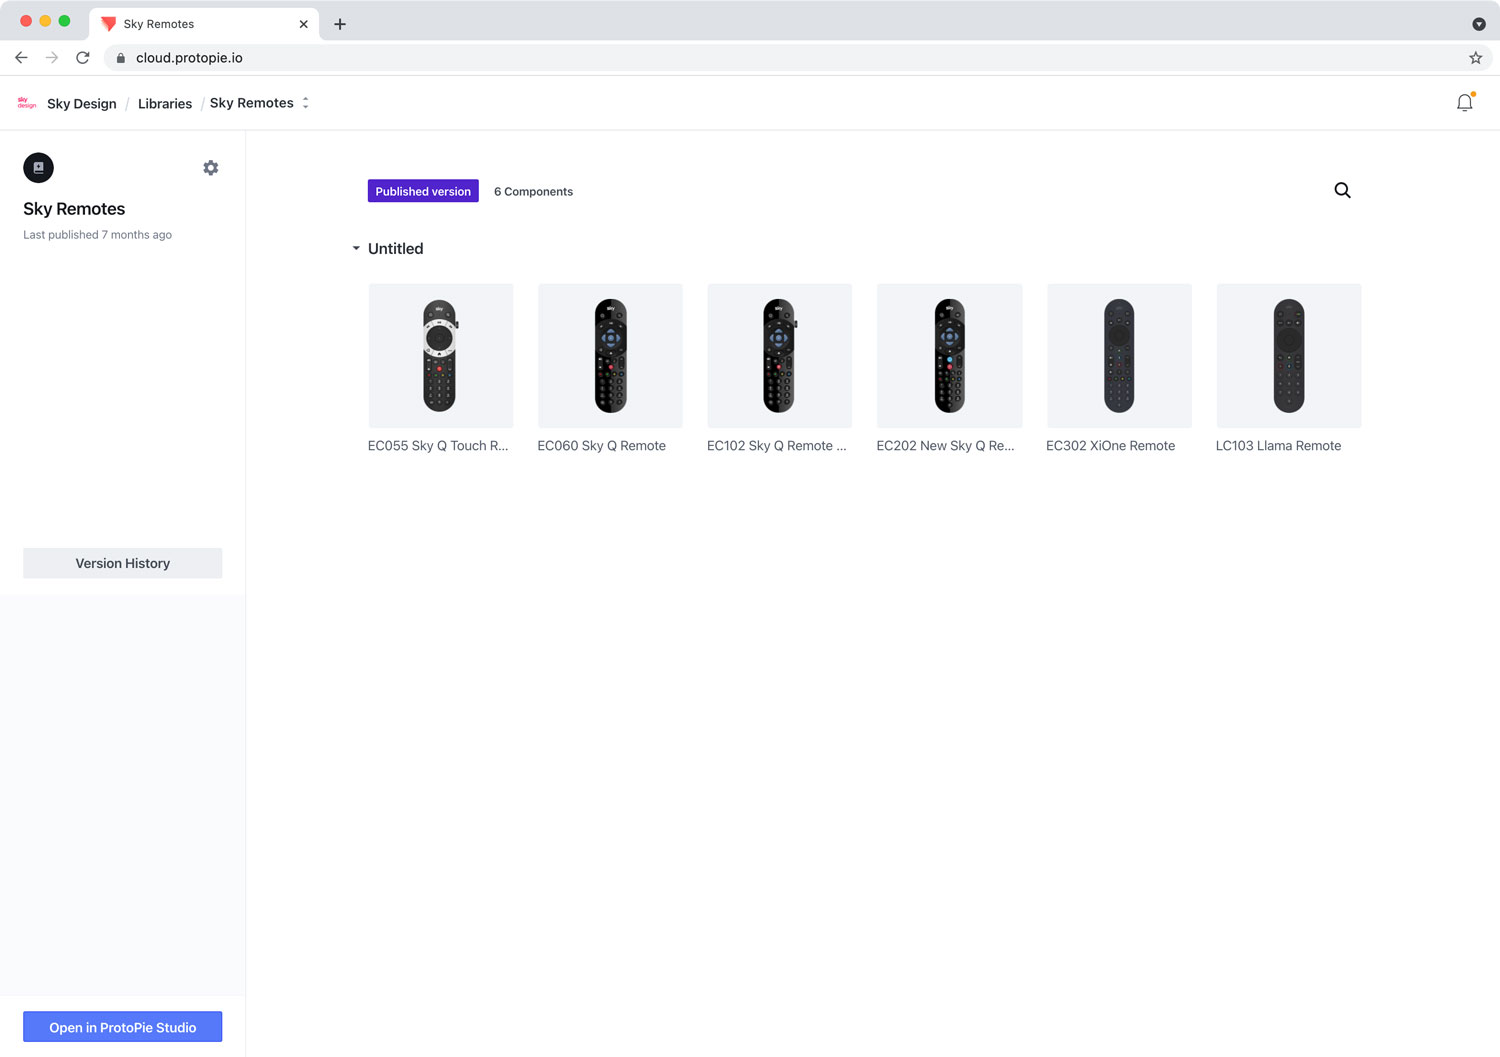The width and height of the screenshot is (1500, 1057).
Task: Click 'EC102 Sky Q Remote ...' label
Action: point(777,446)
